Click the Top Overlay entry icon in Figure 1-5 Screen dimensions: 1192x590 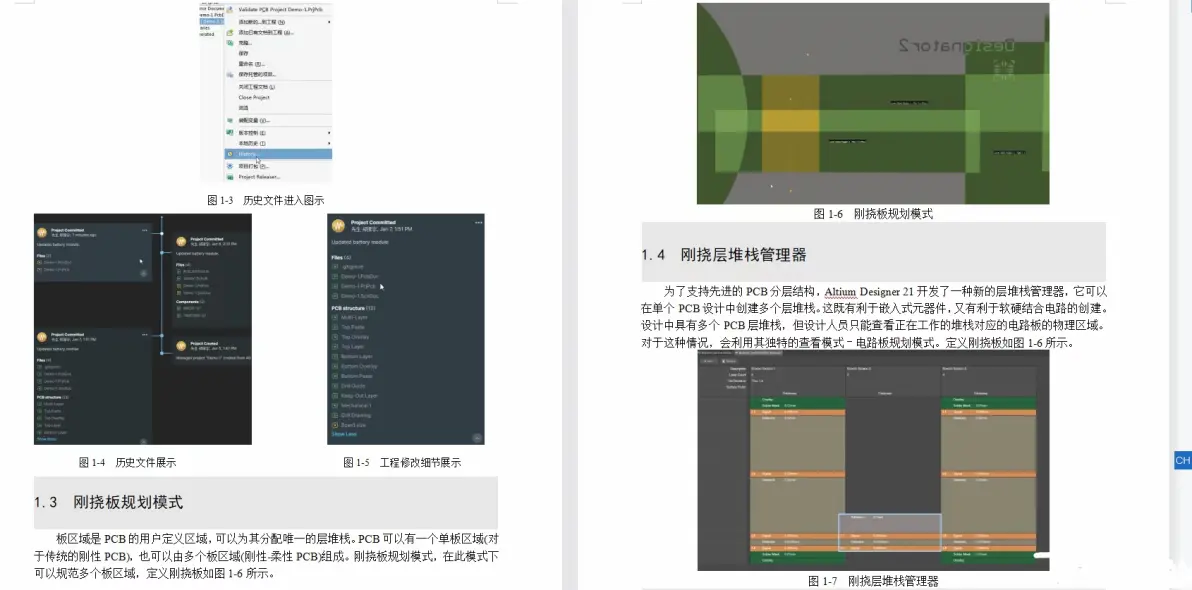pyautogui.click(x=334, y=337)
